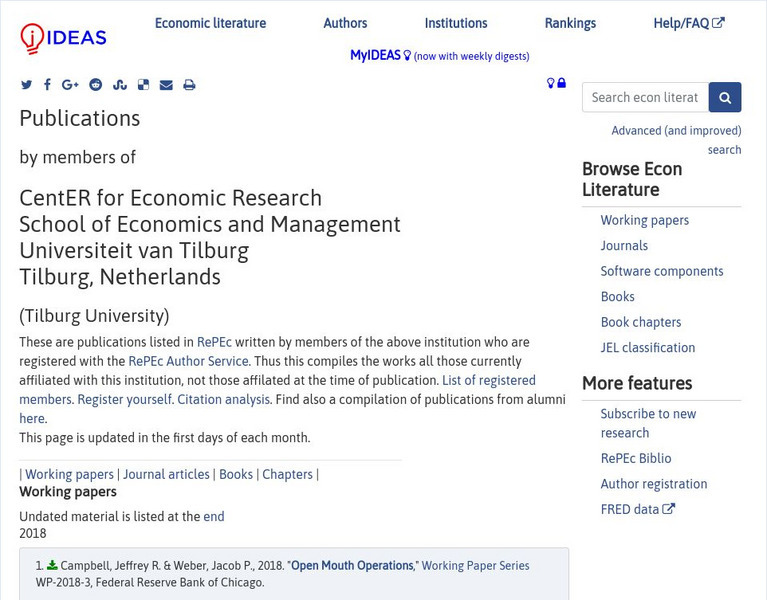Screen dimensions: 767x600
Task: Share on StumbleUpon icon
Action: [120, 85]
